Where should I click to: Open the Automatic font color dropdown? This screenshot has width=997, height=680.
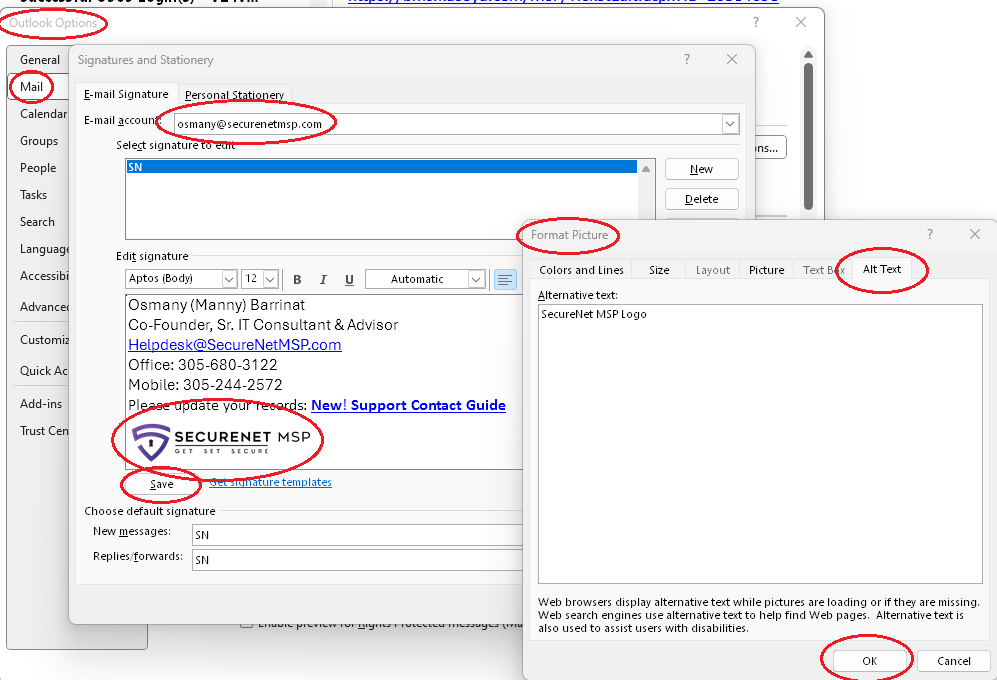click(x=476, y=279)
